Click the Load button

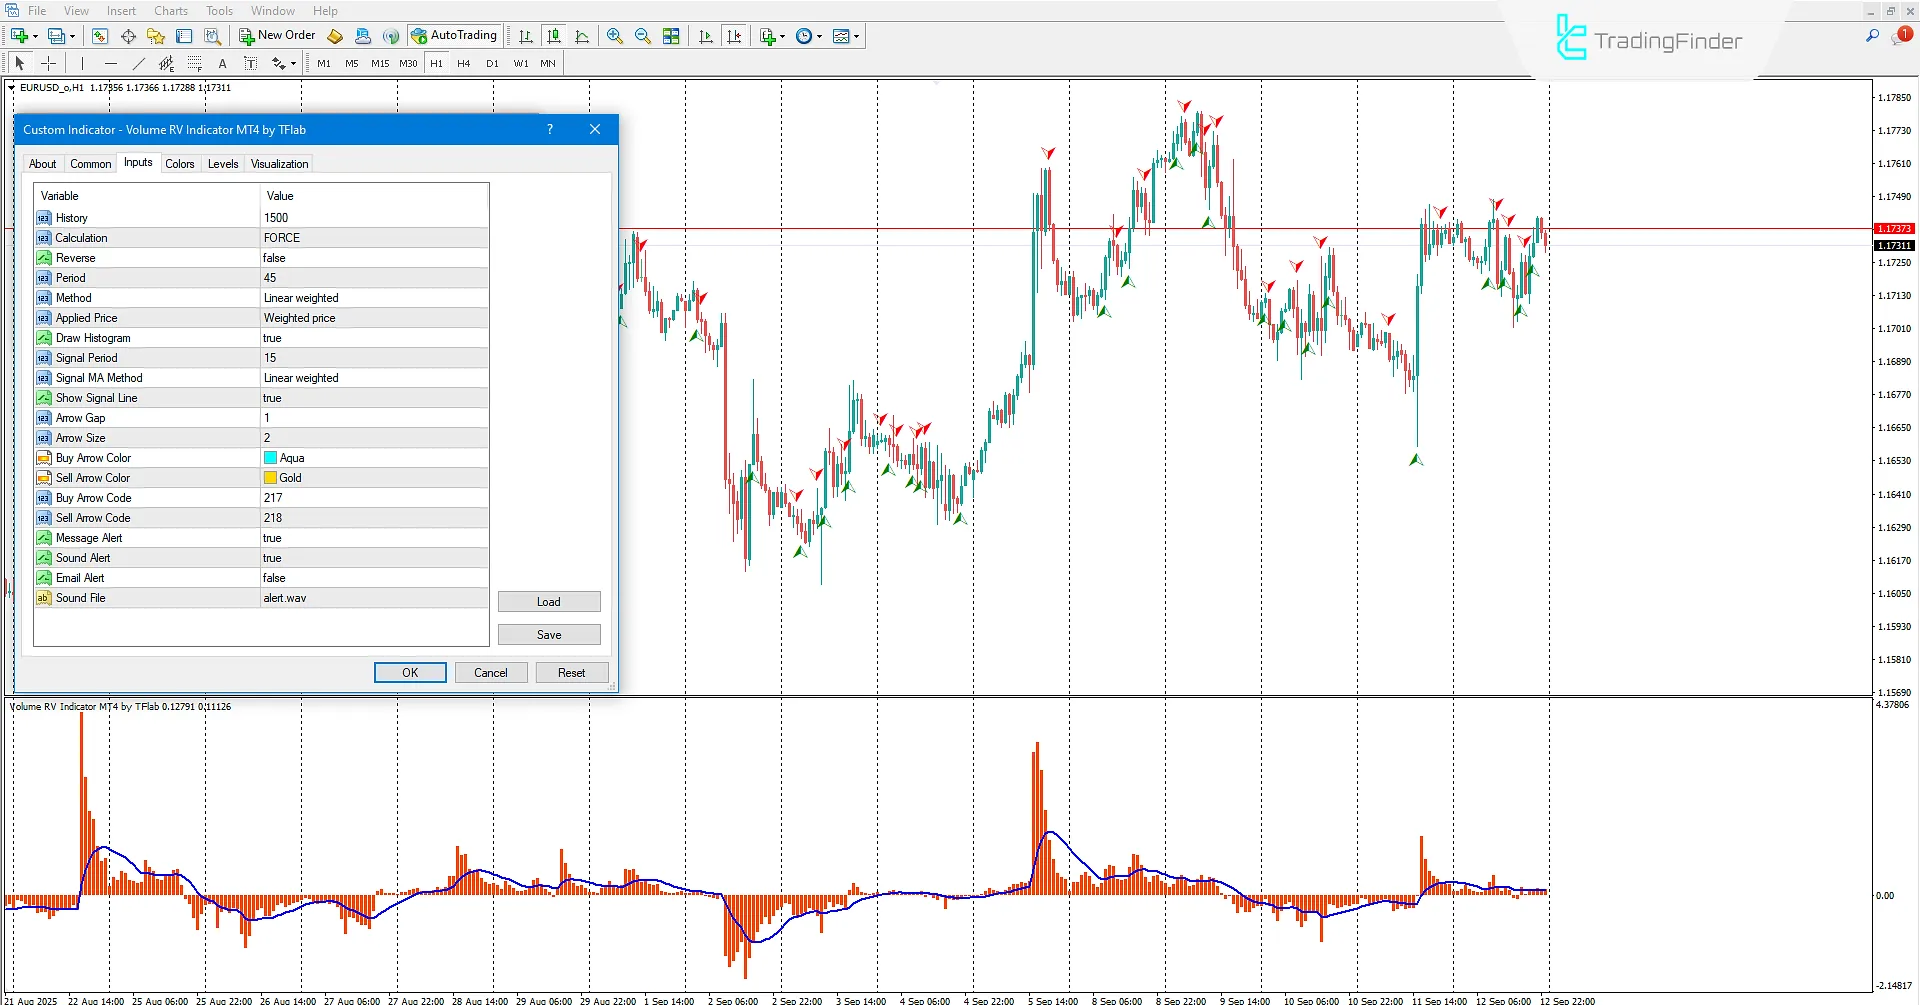548,601
